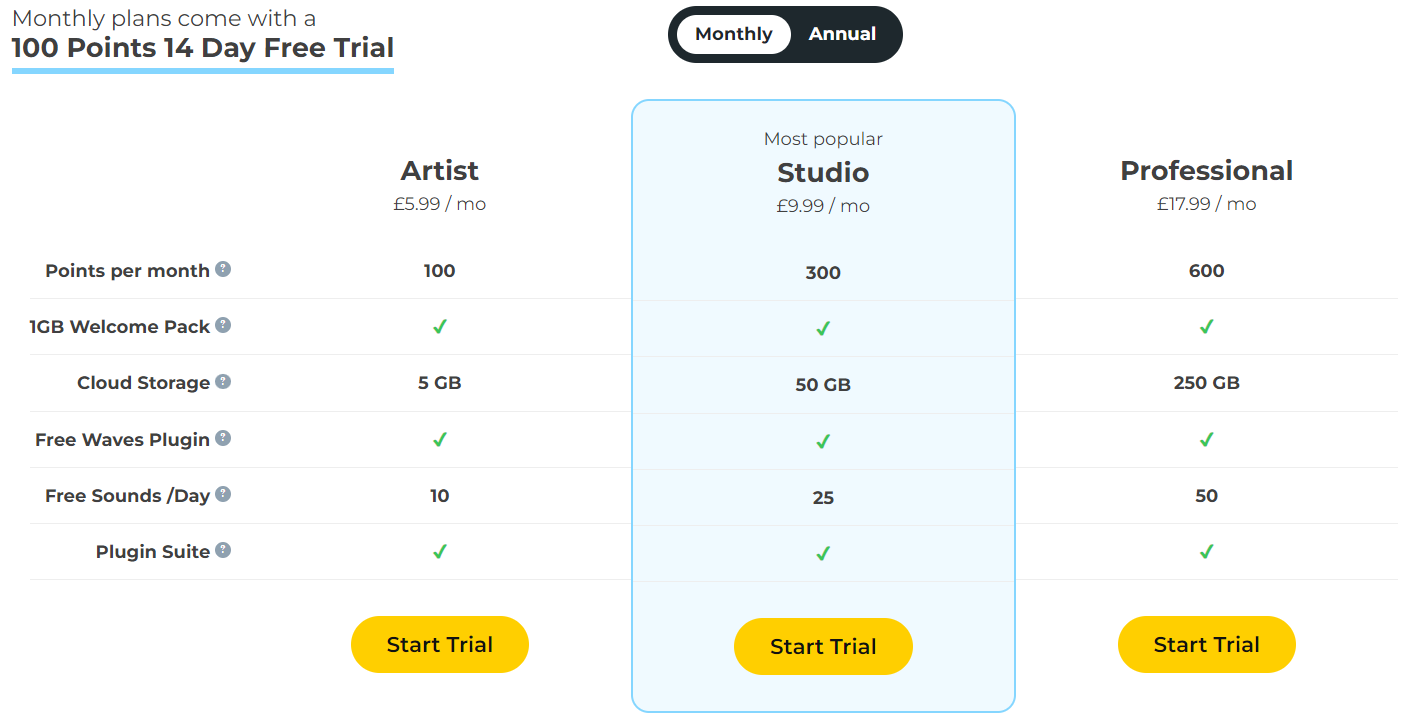Click help icon beside Cloud Storage

tap(223, 381)
